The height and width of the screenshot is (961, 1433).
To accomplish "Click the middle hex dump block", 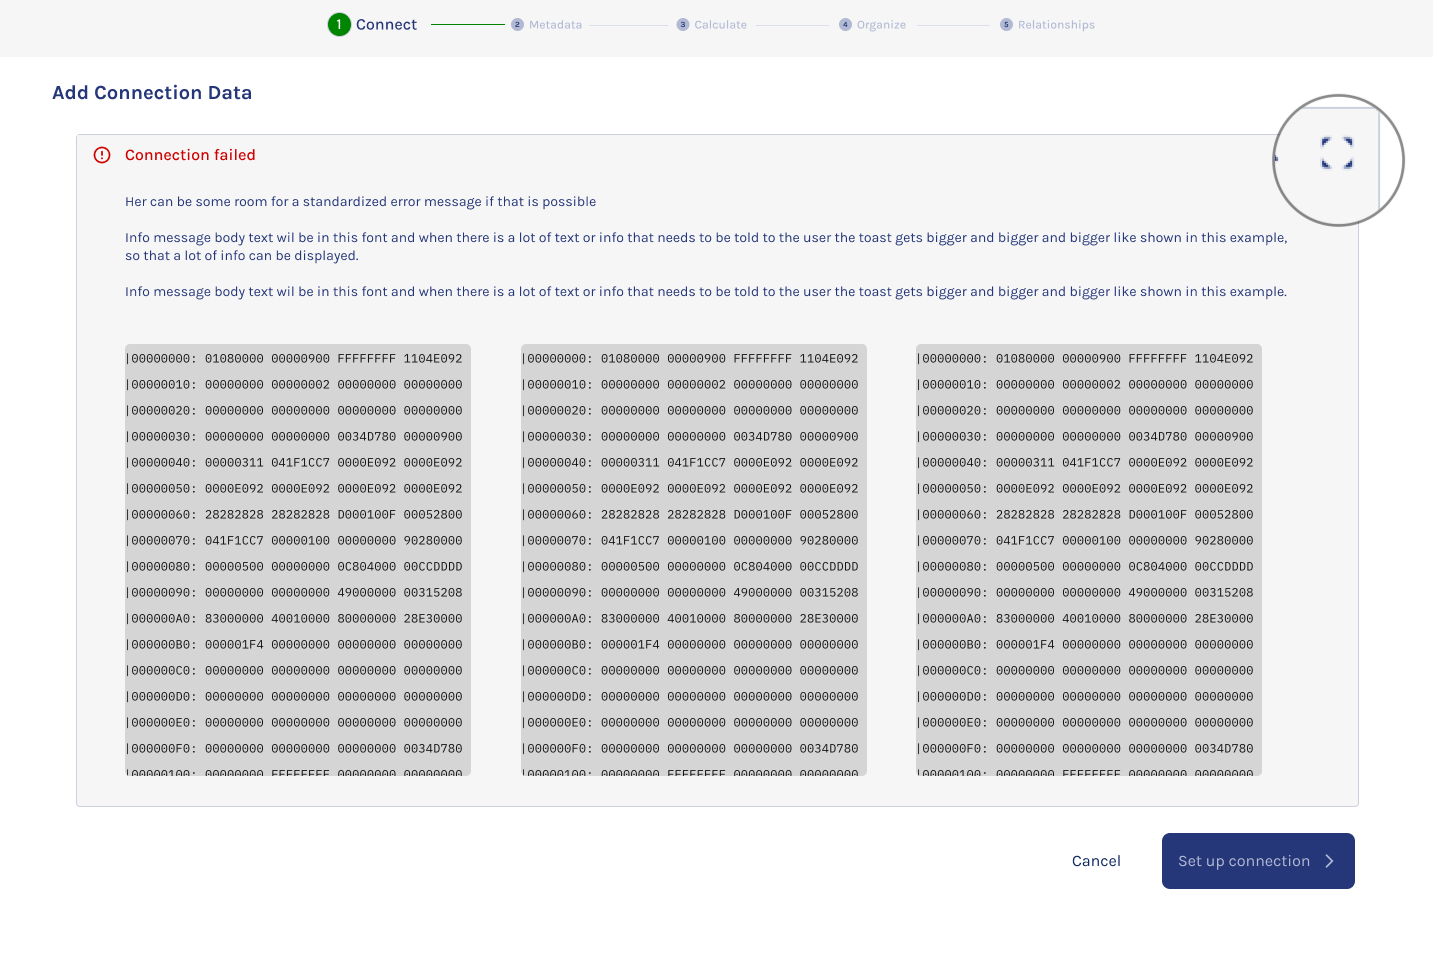I will [693, 560].
